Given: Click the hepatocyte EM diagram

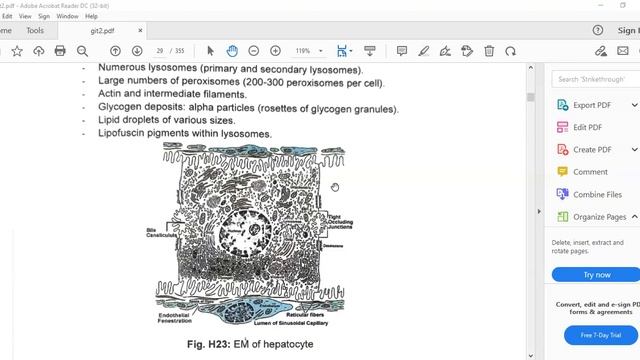Looking at the screenshot, I should tap(249, 234).
